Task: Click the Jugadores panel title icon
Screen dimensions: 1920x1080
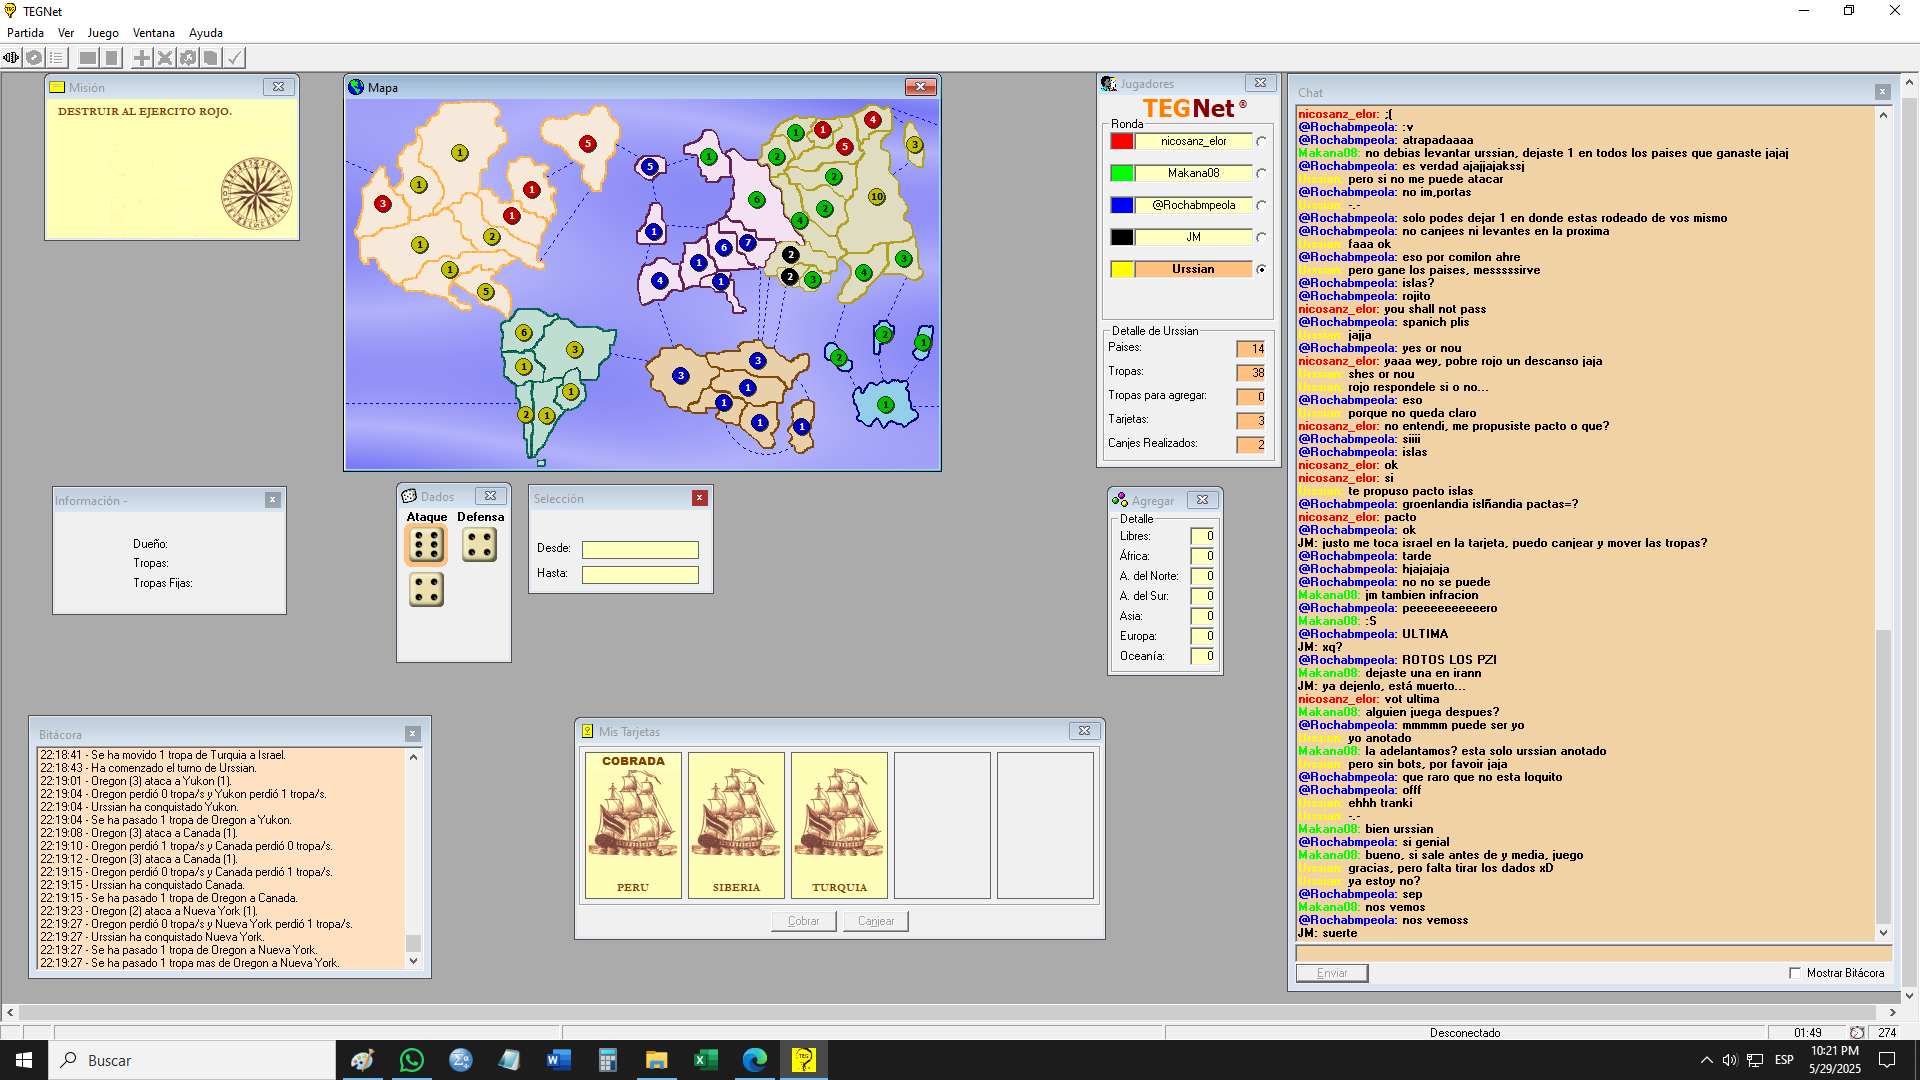Action: coord(1109,84)
